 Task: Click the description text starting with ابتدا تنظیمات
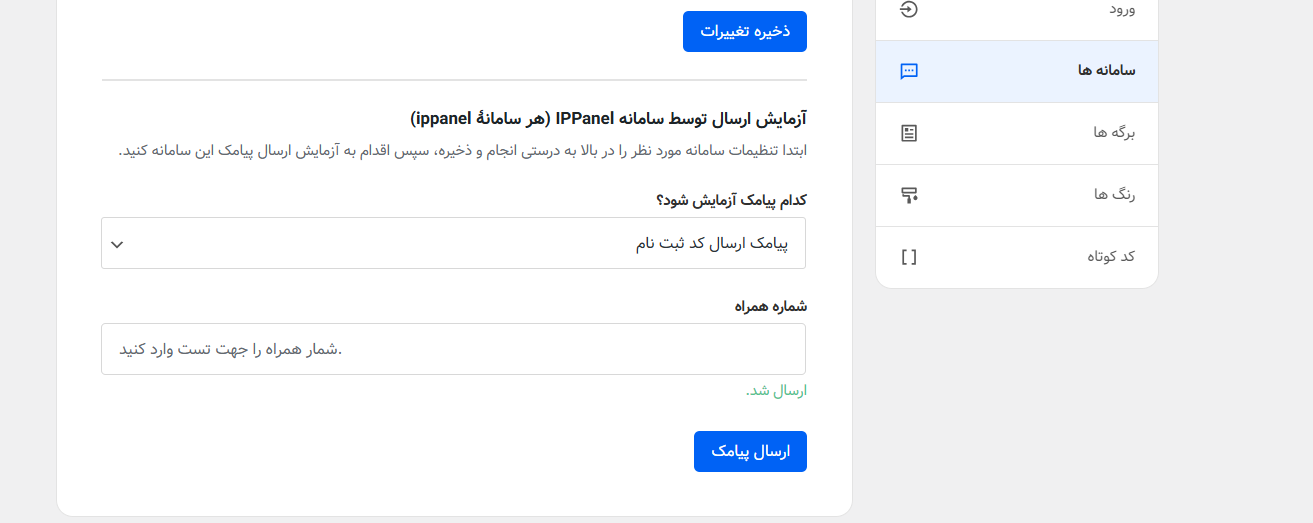pos(462,151)
